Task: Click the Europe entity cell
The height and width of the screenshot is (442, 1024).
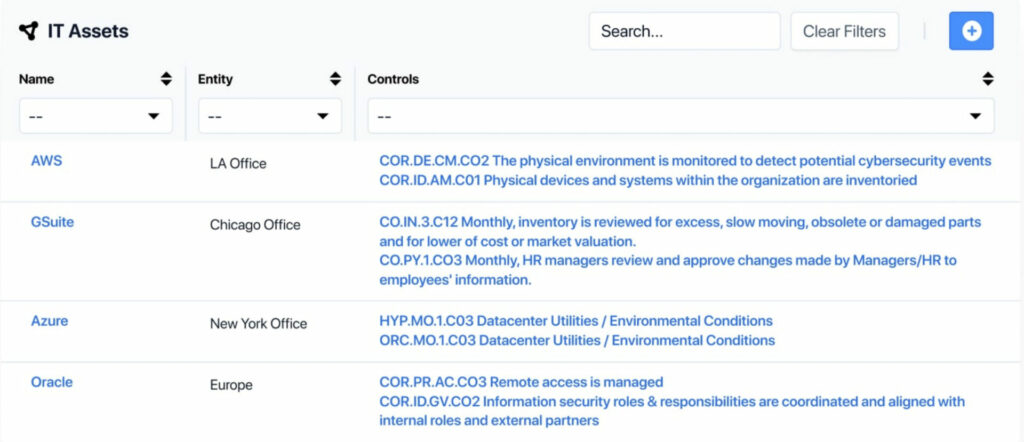Action: (x=231, y=385)
